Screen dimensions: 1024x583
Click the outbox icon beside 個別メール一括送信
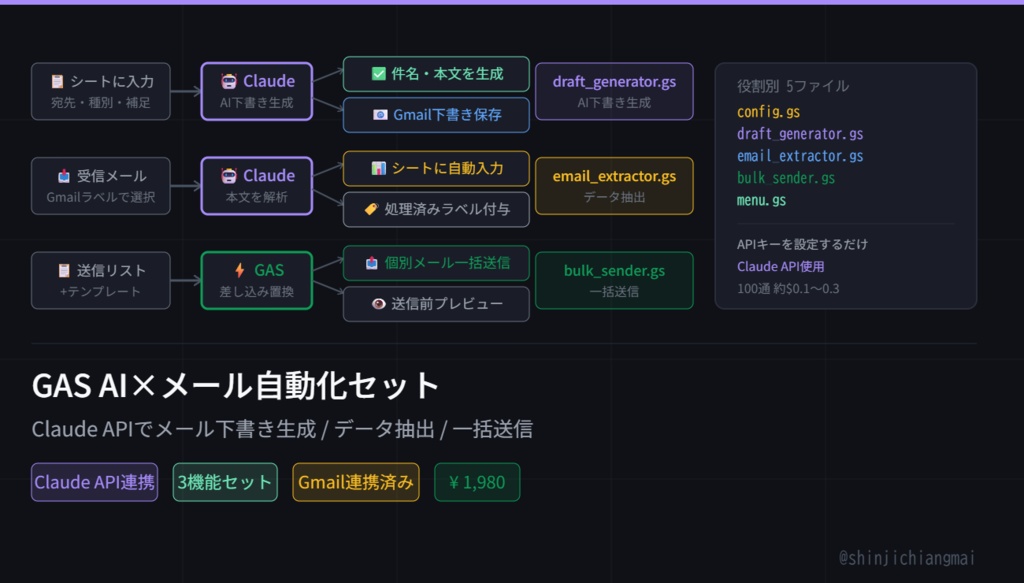372,263
